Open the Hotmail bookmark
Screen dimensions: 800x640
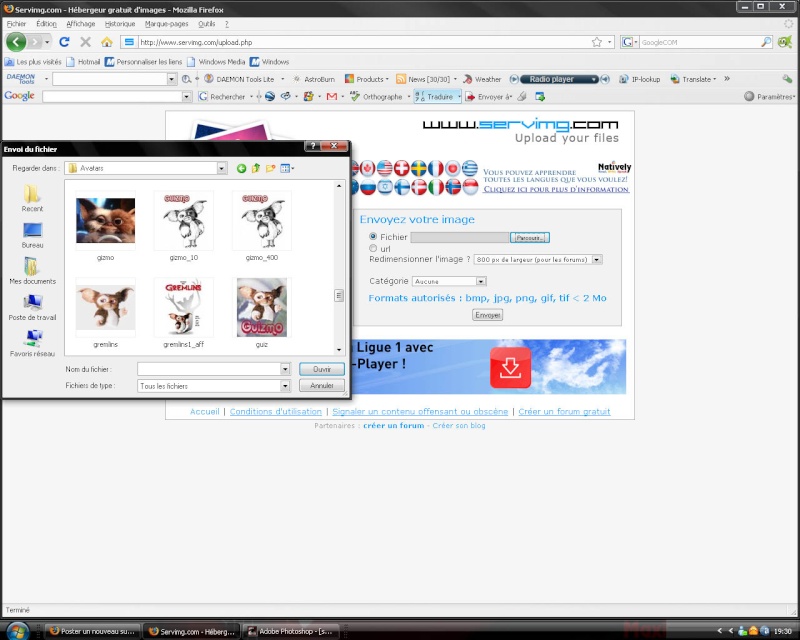[x=83, y=62]
